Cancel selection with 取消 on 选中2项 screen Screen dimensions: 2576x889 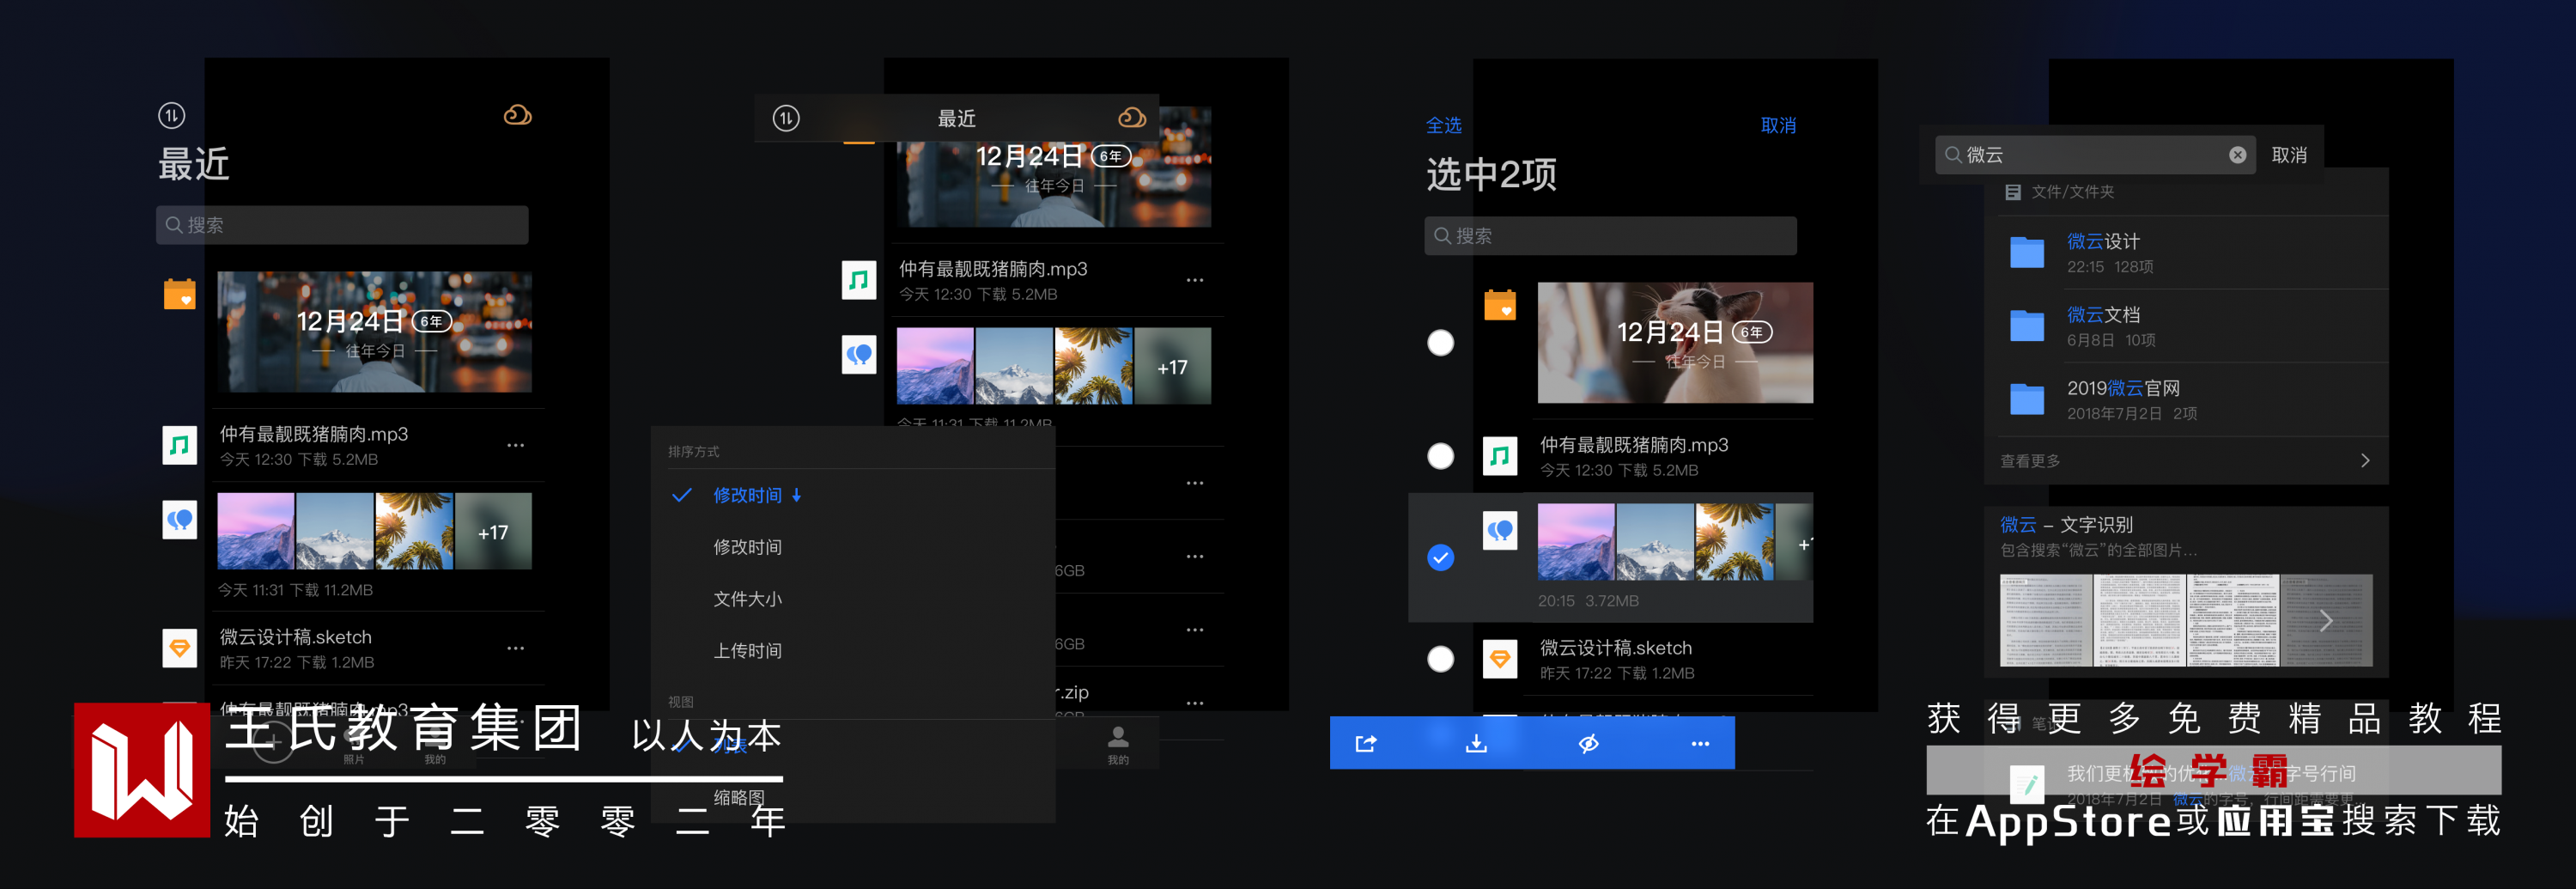click(1778, 125)
